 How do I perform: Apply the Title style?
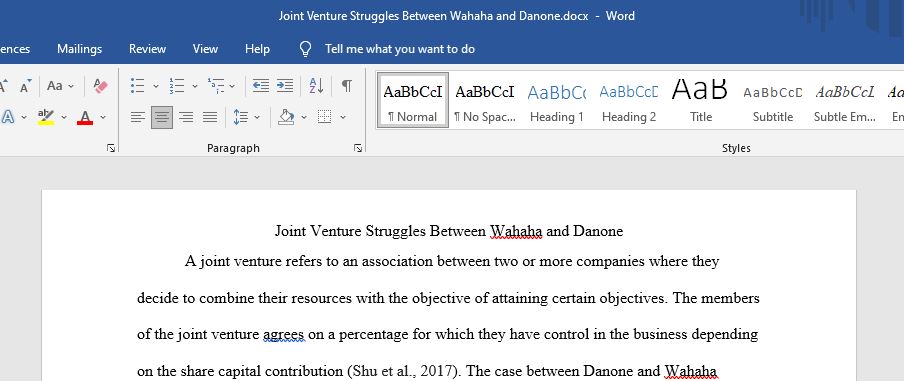[x=701, y=99]
